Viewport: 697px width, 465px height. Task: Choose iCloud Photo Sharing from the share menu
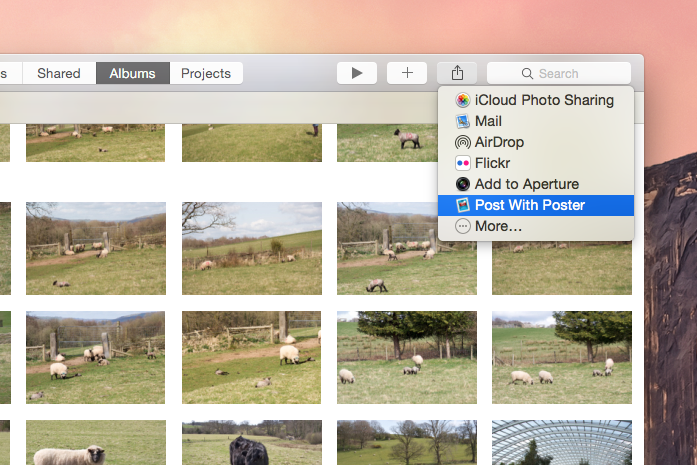[x=536, y=100]
